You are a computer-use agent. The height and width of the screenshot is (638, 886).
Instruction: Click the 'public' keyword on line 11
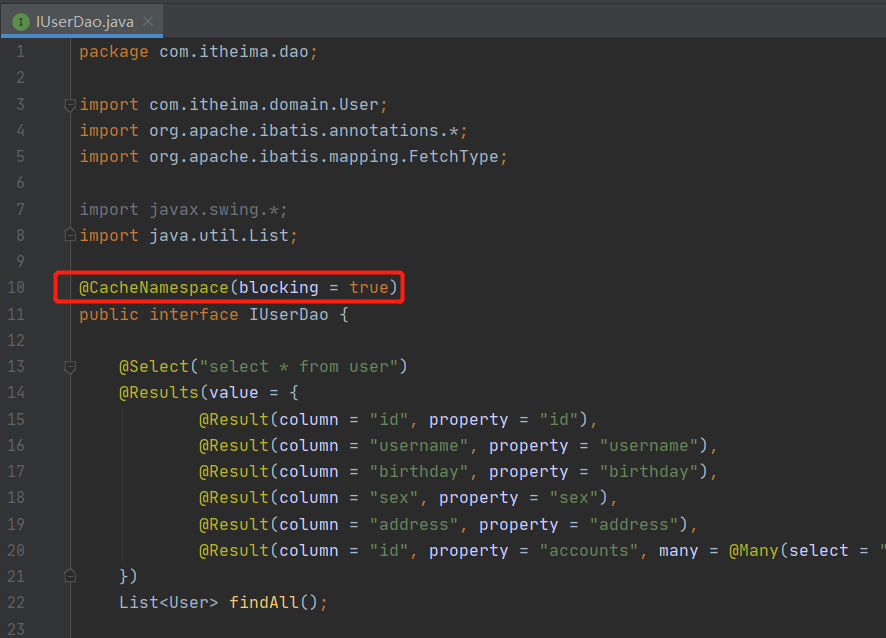[109, 314]
